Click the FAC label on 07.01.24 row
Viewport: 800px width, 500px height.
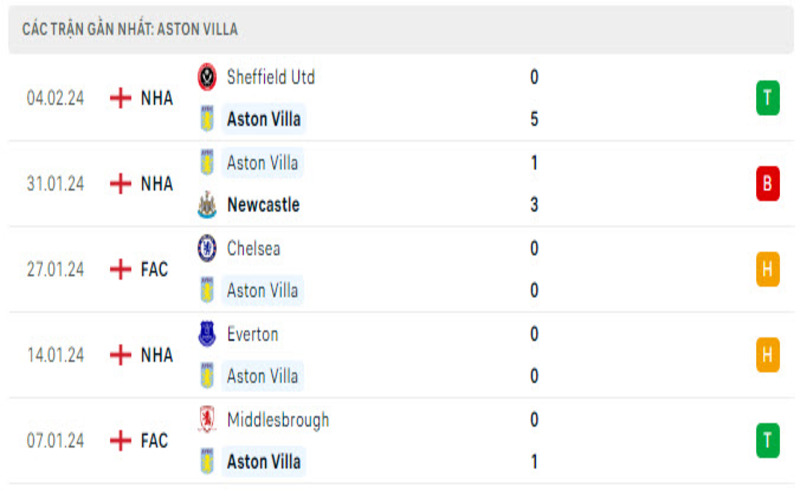click(154, 440)
